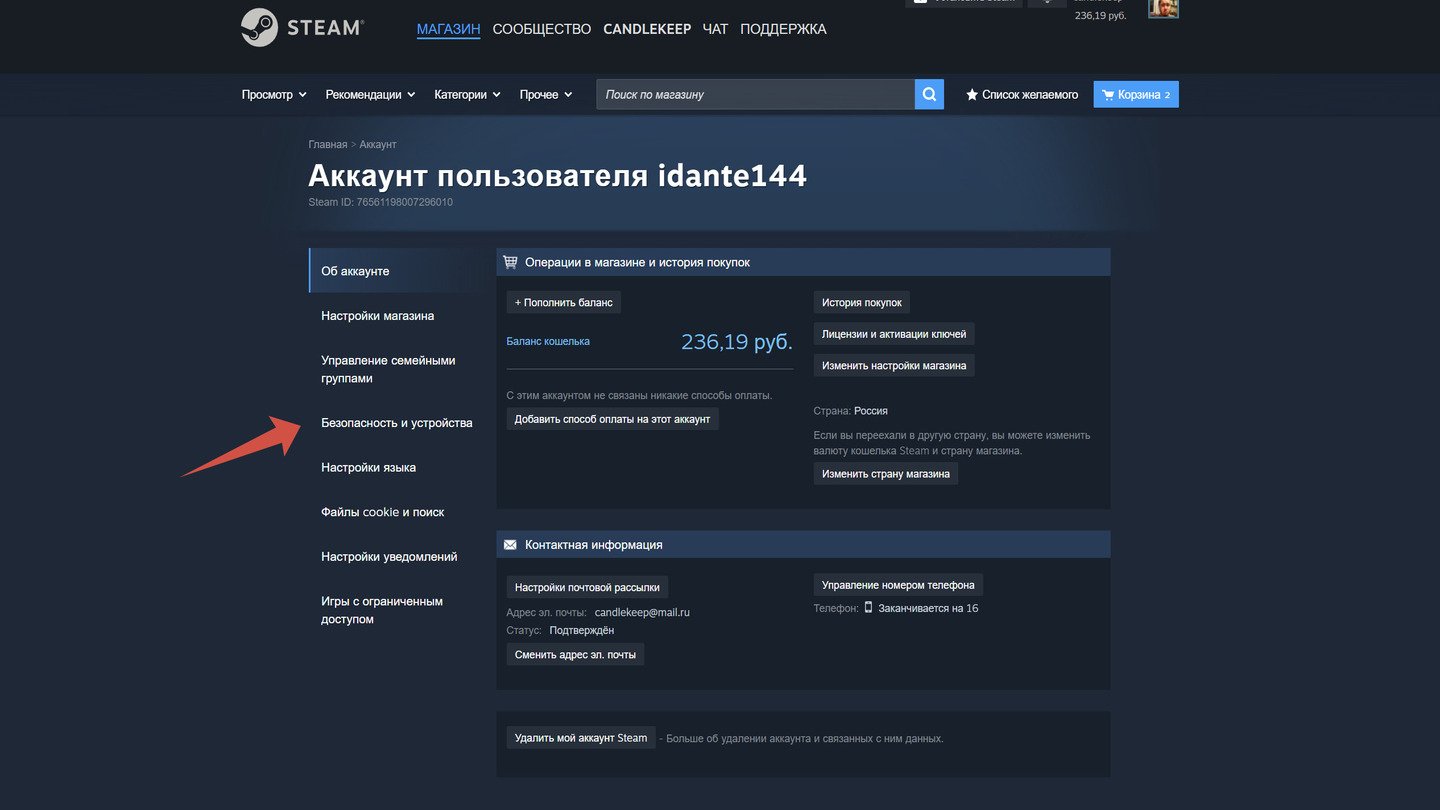The image size is (1440, 810).
Task: Open the Корзина shopping cart
Action: 1135,95
